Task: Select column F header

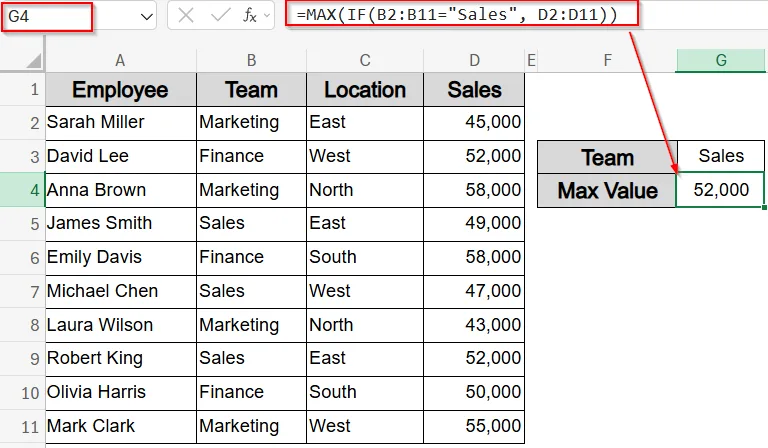Action: coord(607,60)
